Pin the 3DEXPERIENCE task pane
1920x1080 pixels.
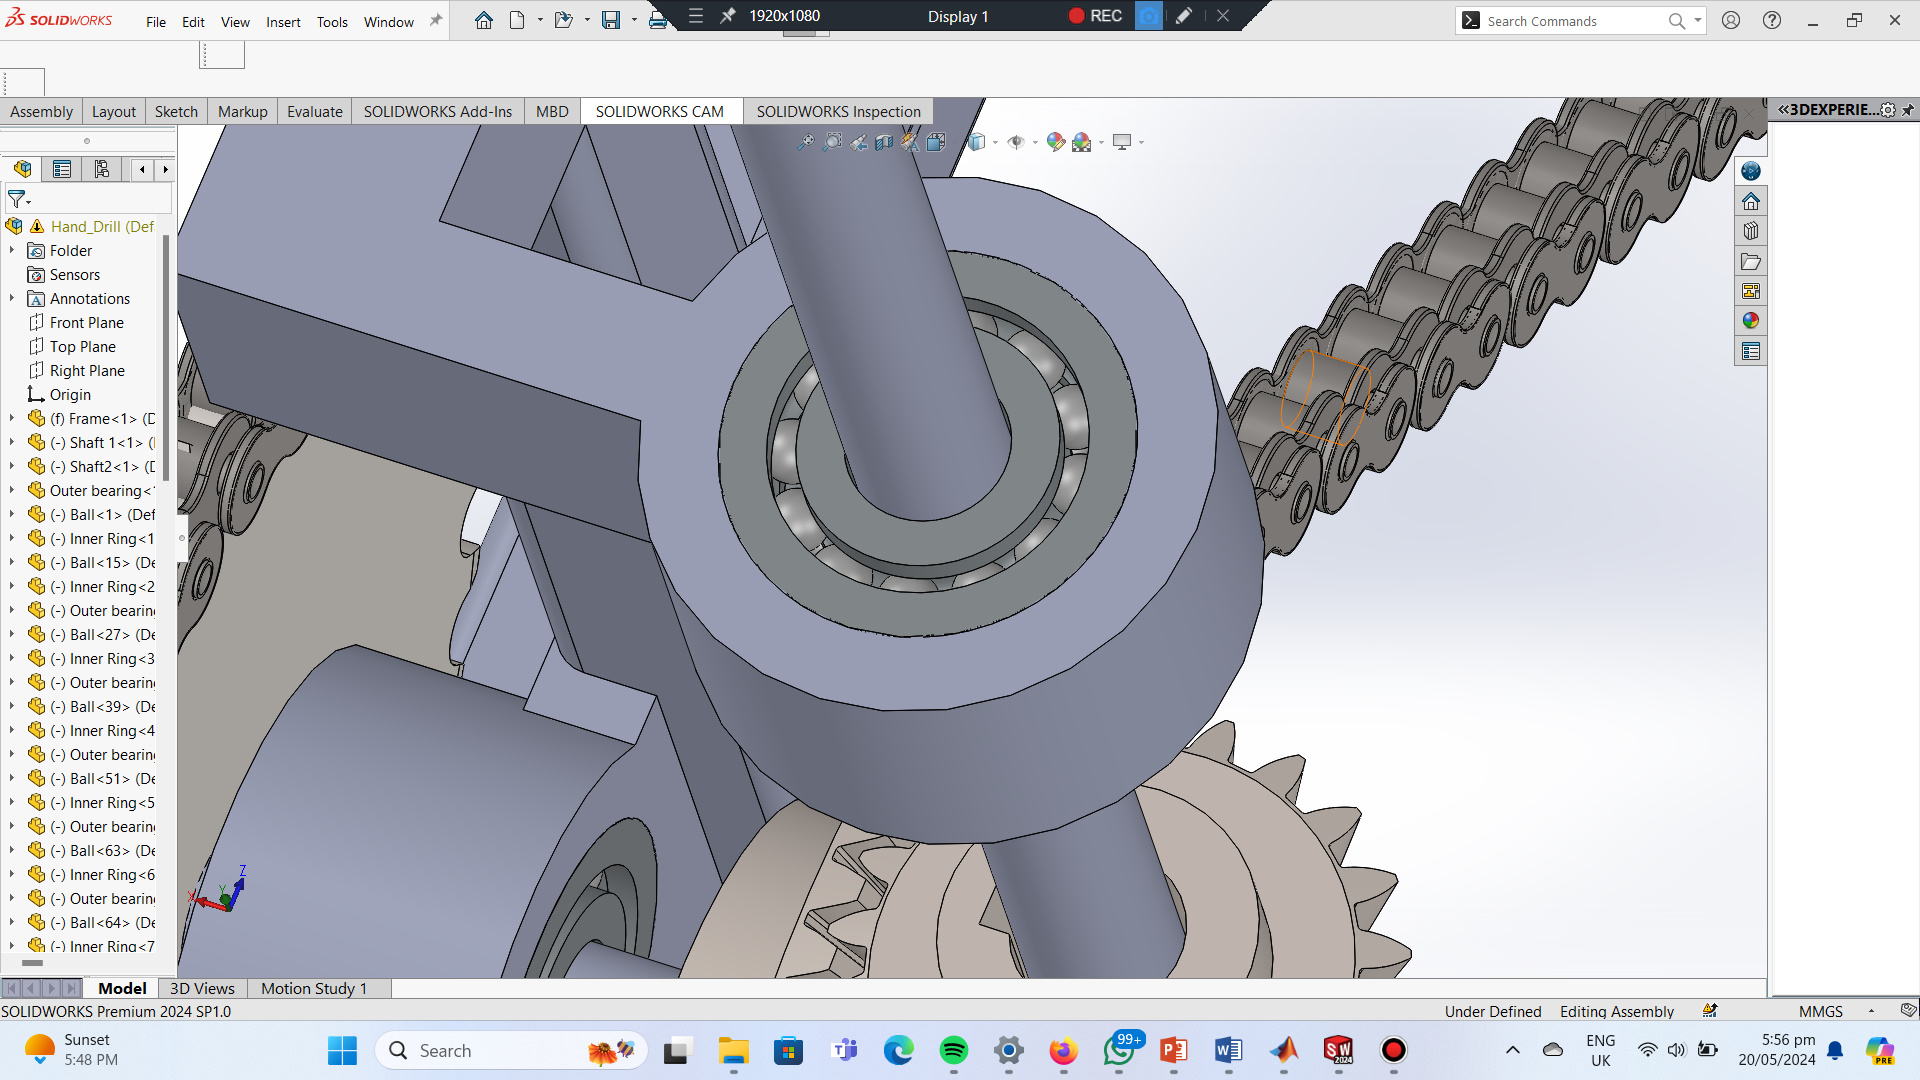pos(1908,110)
